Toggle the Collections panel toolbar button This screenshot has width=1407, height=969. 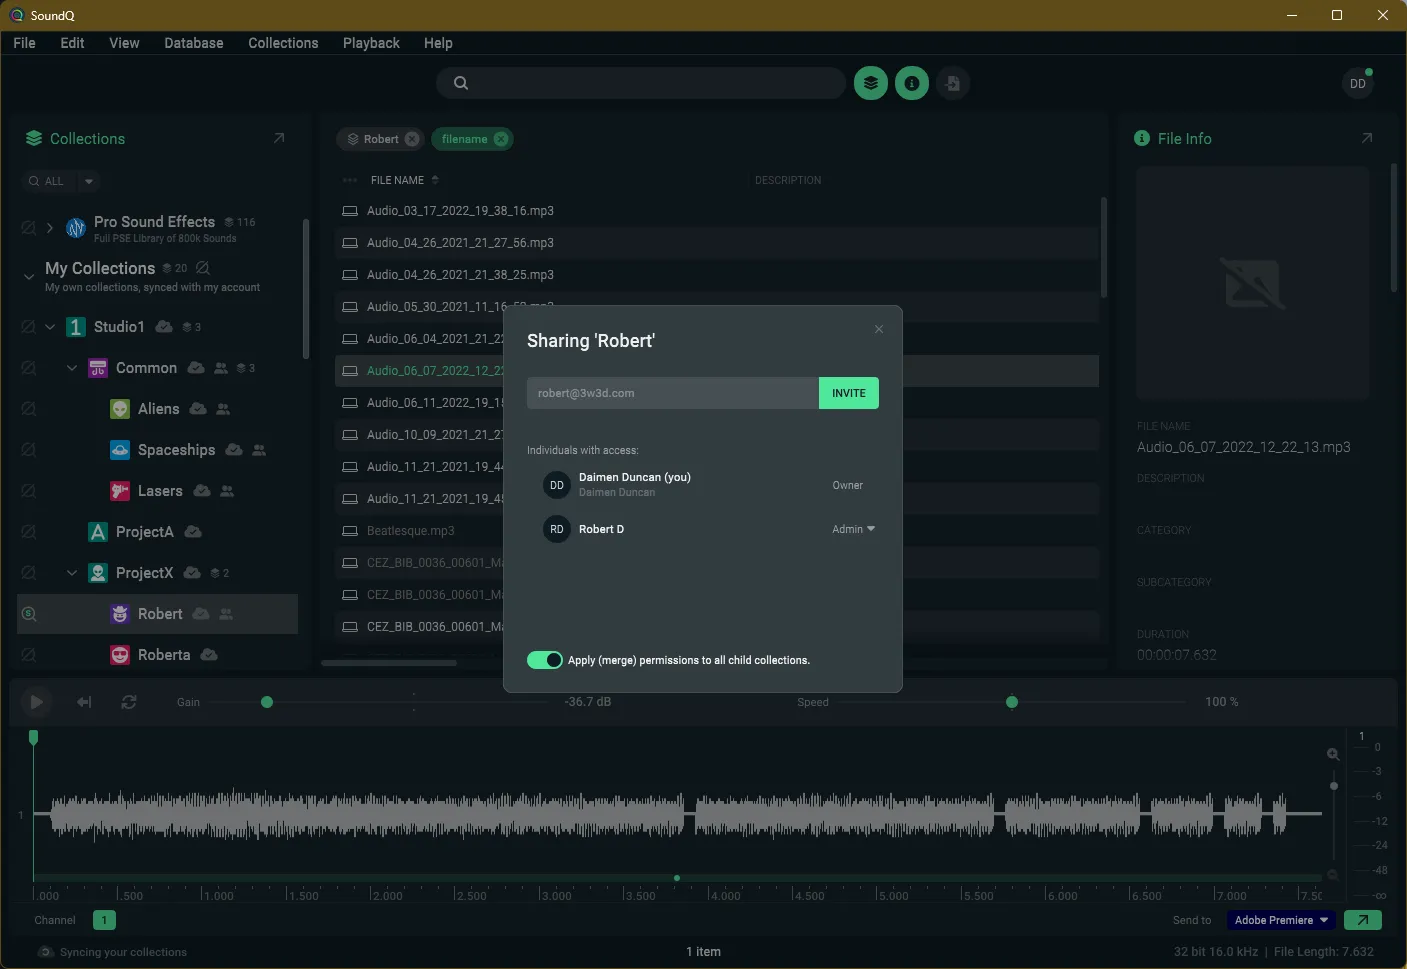pyautogui.click(x=871, y=83)
